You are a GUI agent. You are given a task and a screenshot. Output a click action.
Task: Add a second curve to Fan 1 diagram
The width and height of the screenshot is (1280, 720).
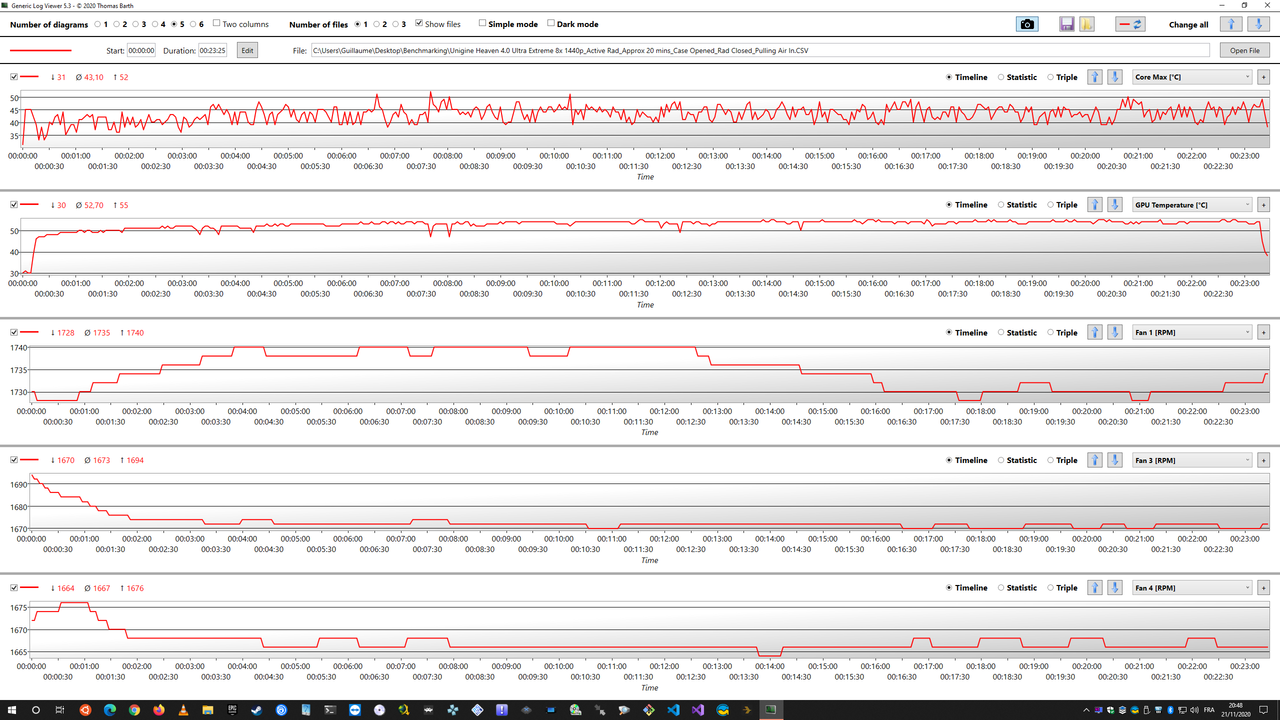(x=1264, y=332)
